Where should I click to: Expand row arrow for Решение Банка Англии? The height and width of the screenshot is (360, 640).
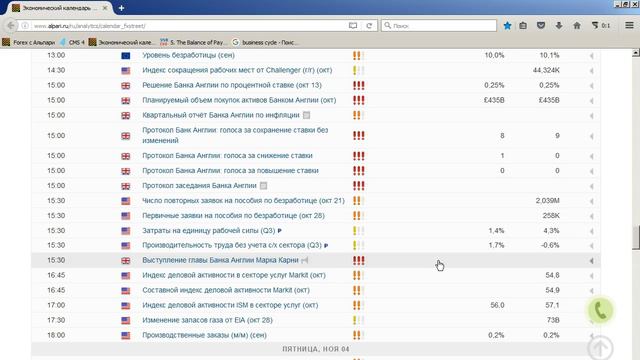591,86
